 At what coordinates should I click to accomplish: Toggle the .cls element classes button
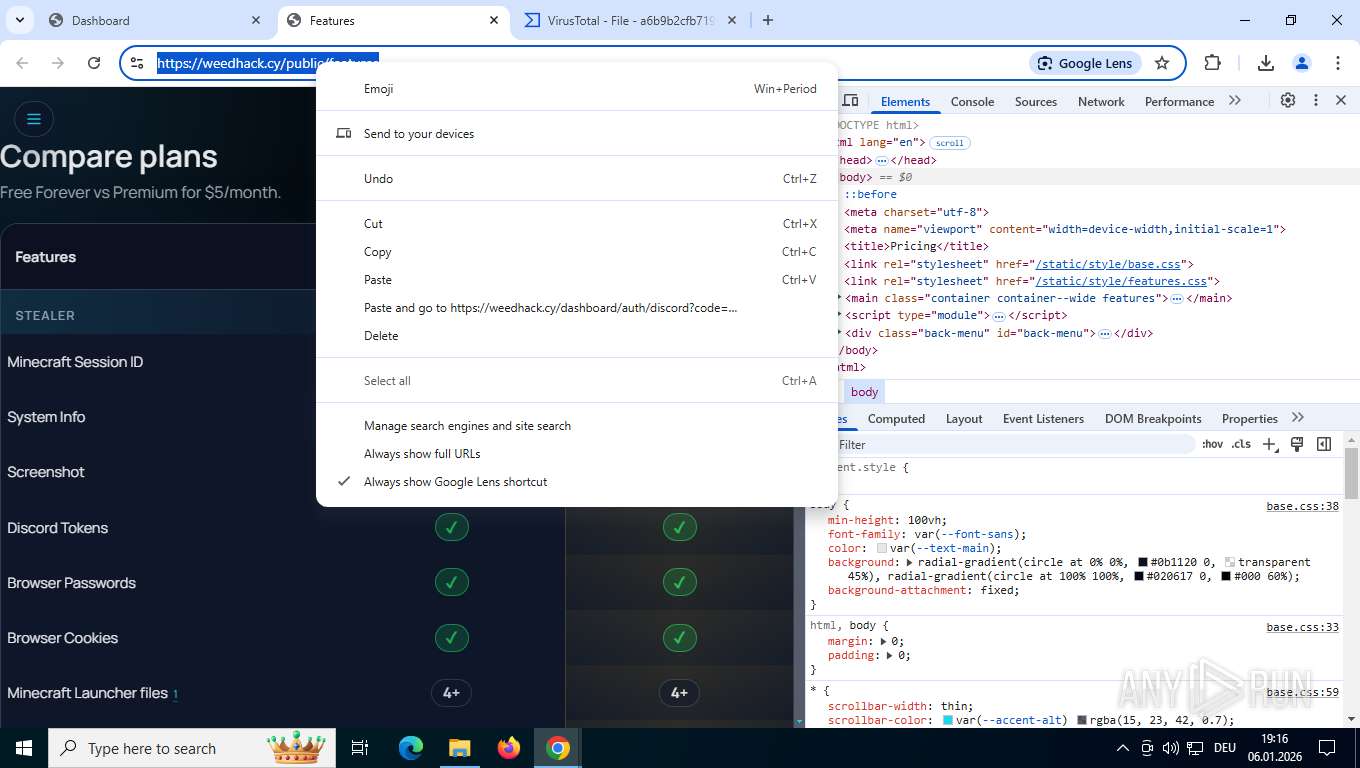pyautogui.click(x=1241, y=444)
